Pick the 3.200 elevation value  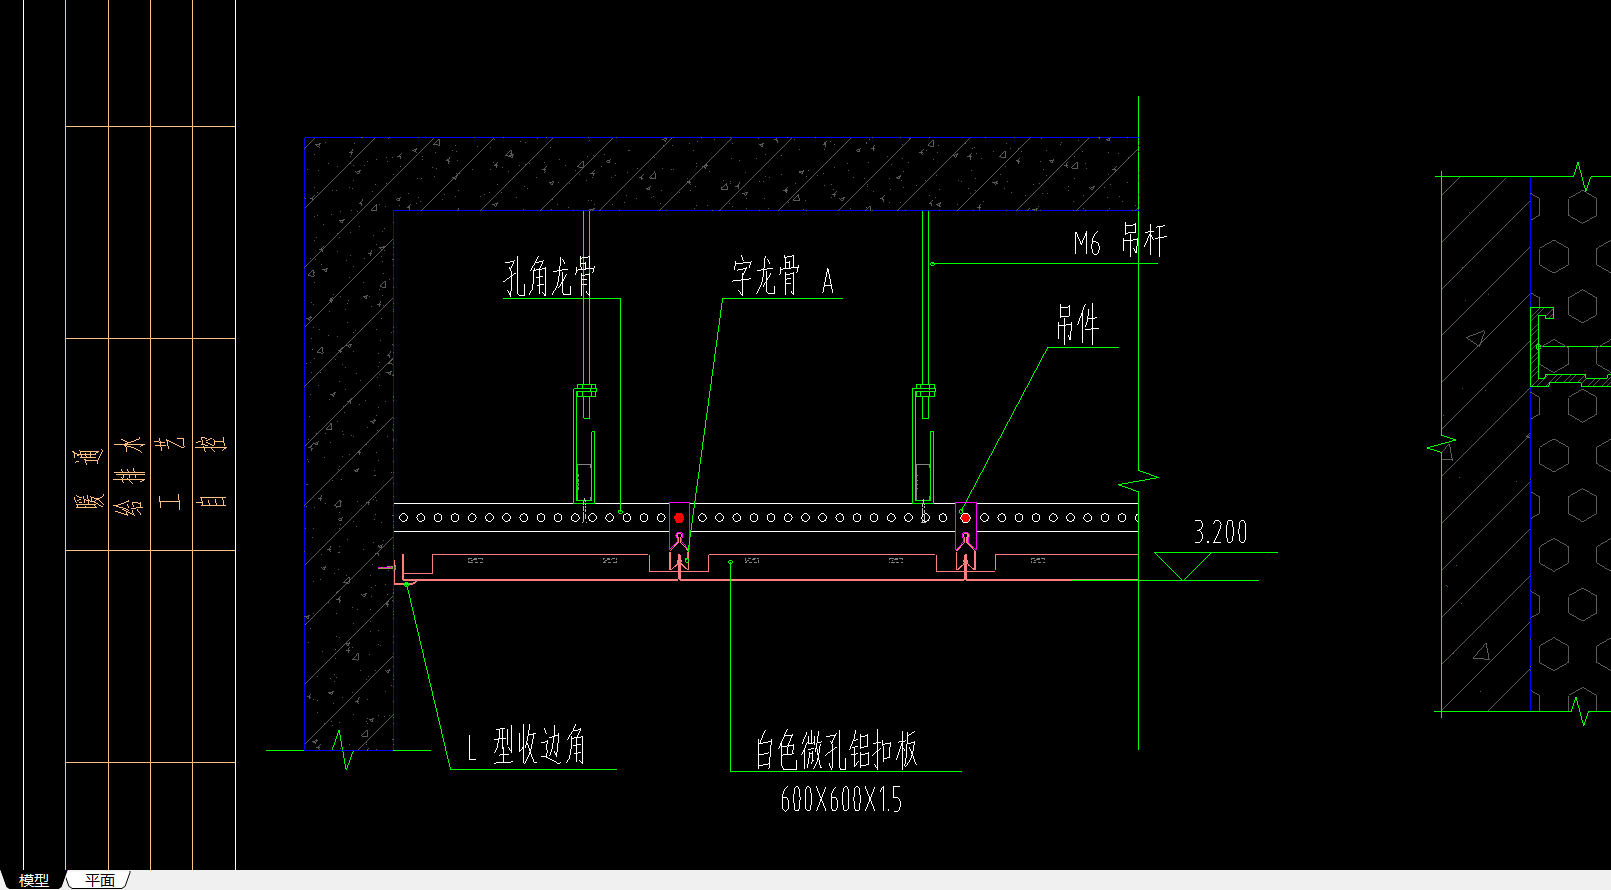pos(1220,532)
